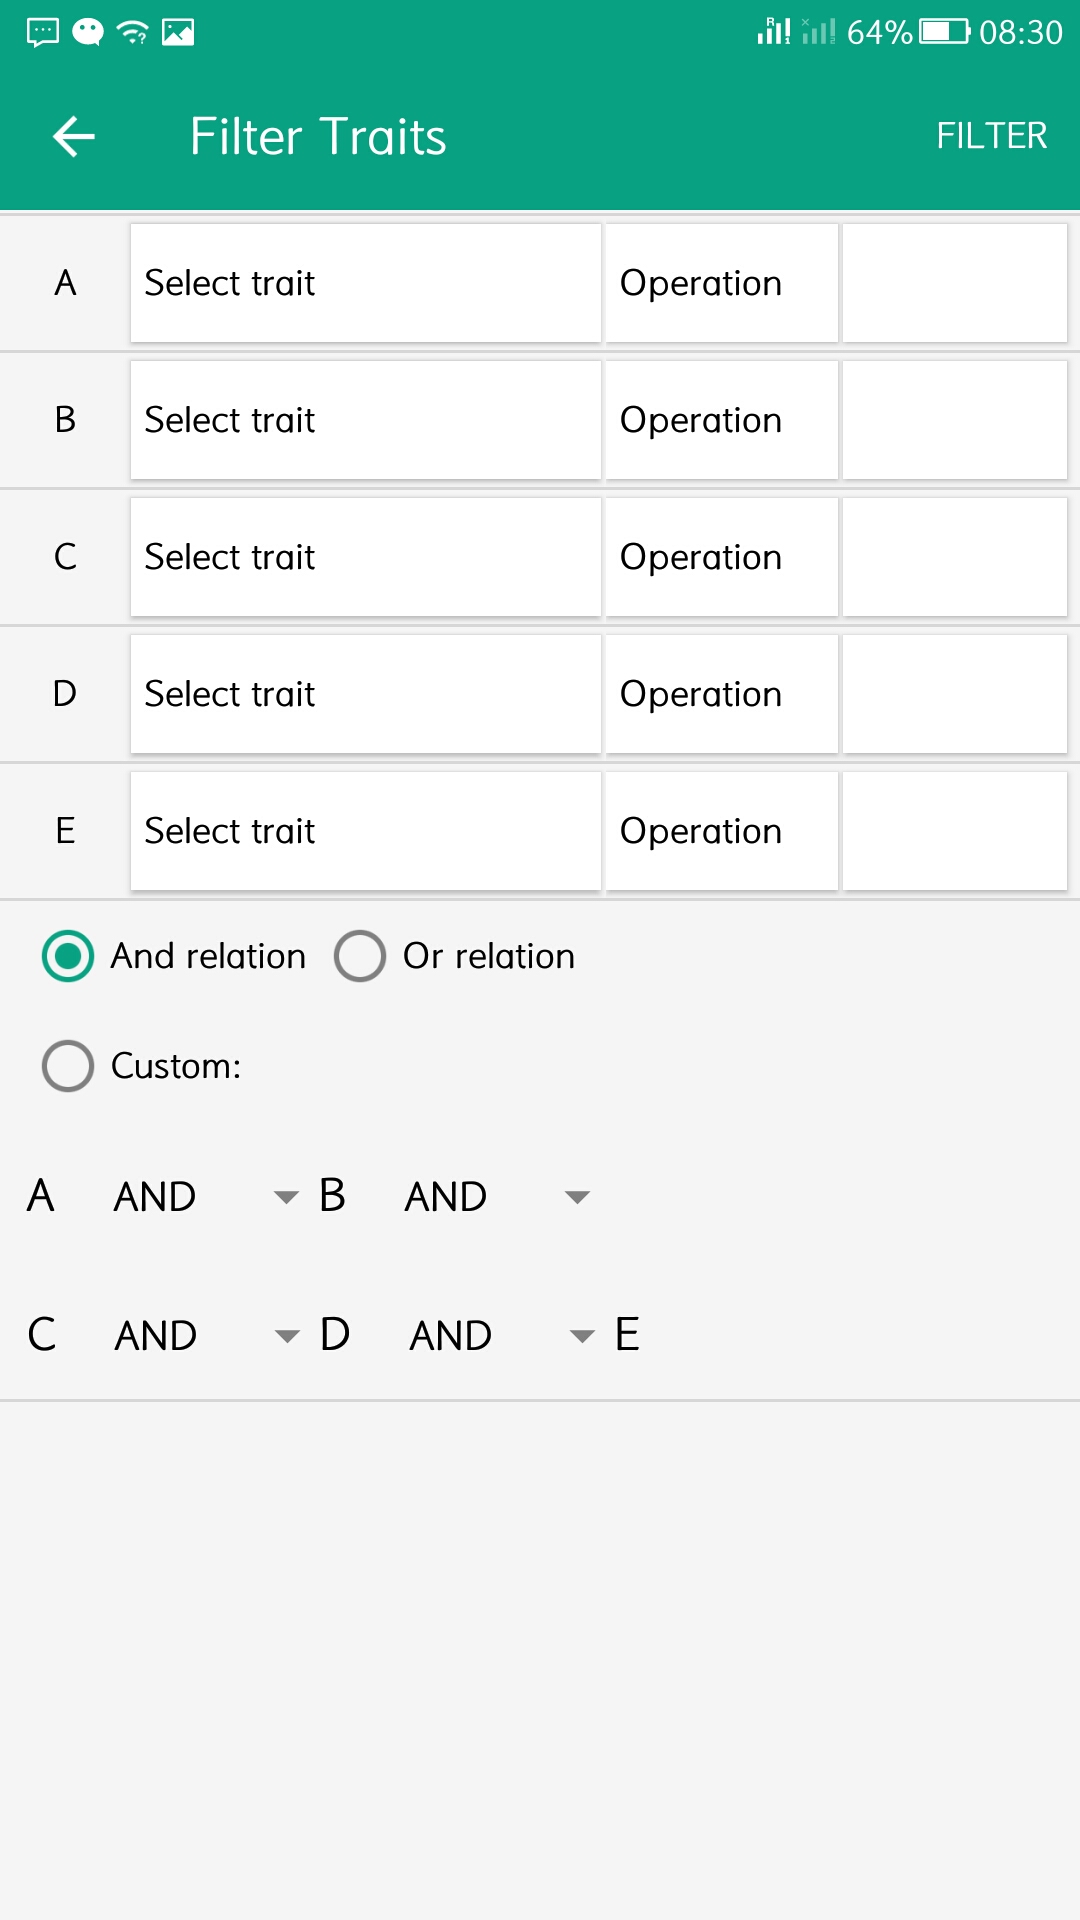1080x1920 pixels.
Task: Open Select trait for row E
Action: click(365, 831)
